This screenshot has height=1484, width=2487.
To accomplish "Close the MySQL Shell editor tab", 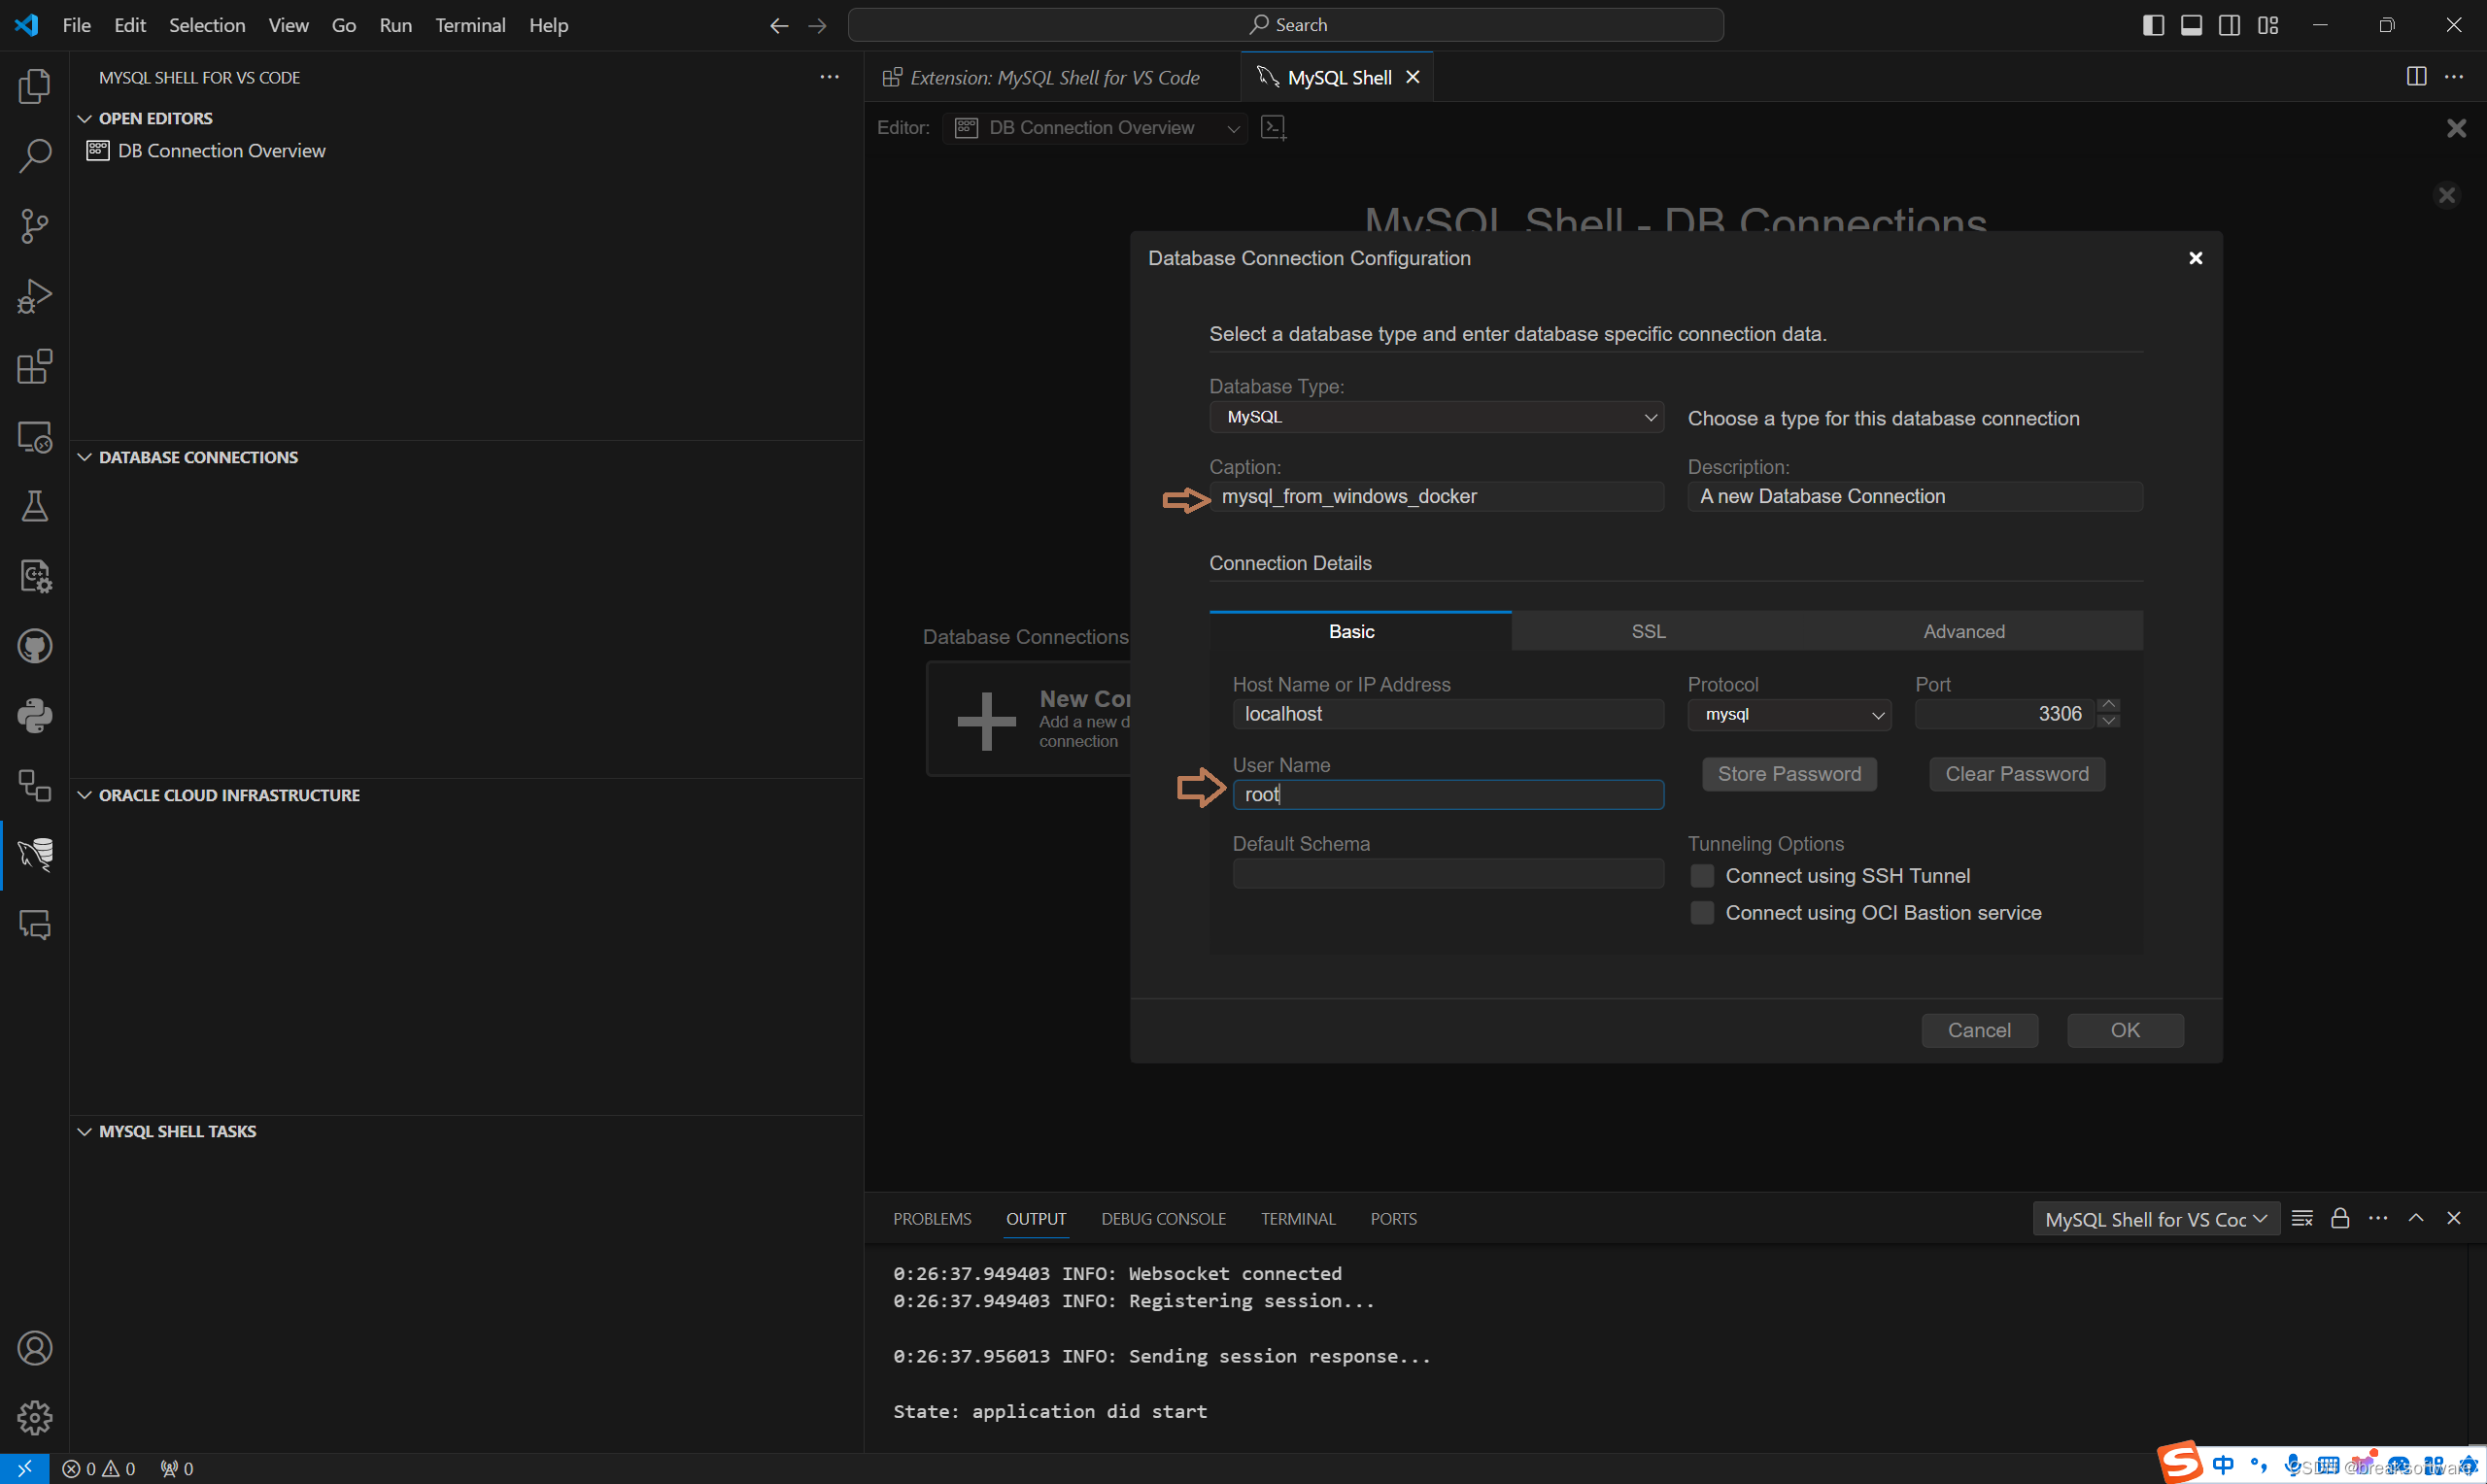I will [x=1412, y=77].
